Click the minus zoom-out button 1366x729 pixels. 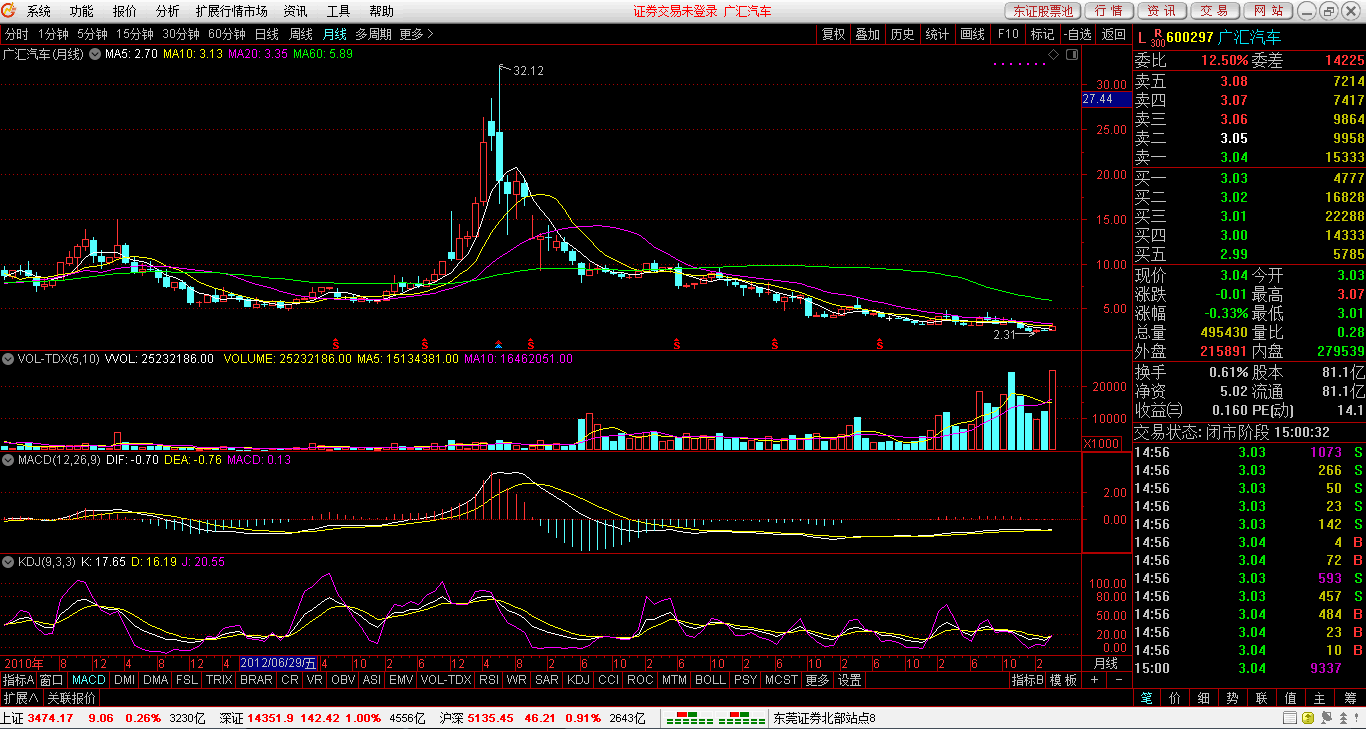1119,680
